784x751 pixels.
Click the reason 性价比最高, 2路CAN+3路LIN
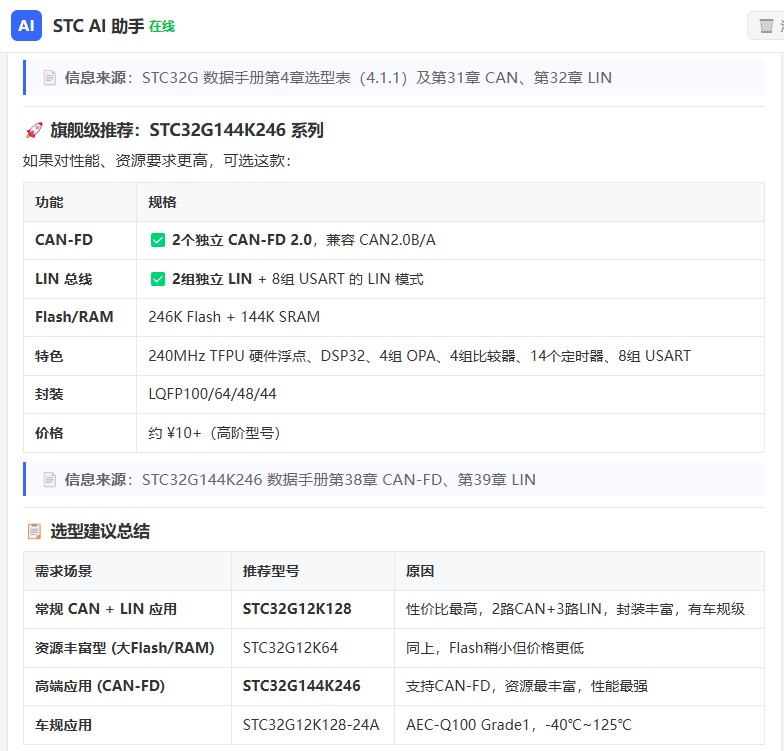(x=504, y=609)
